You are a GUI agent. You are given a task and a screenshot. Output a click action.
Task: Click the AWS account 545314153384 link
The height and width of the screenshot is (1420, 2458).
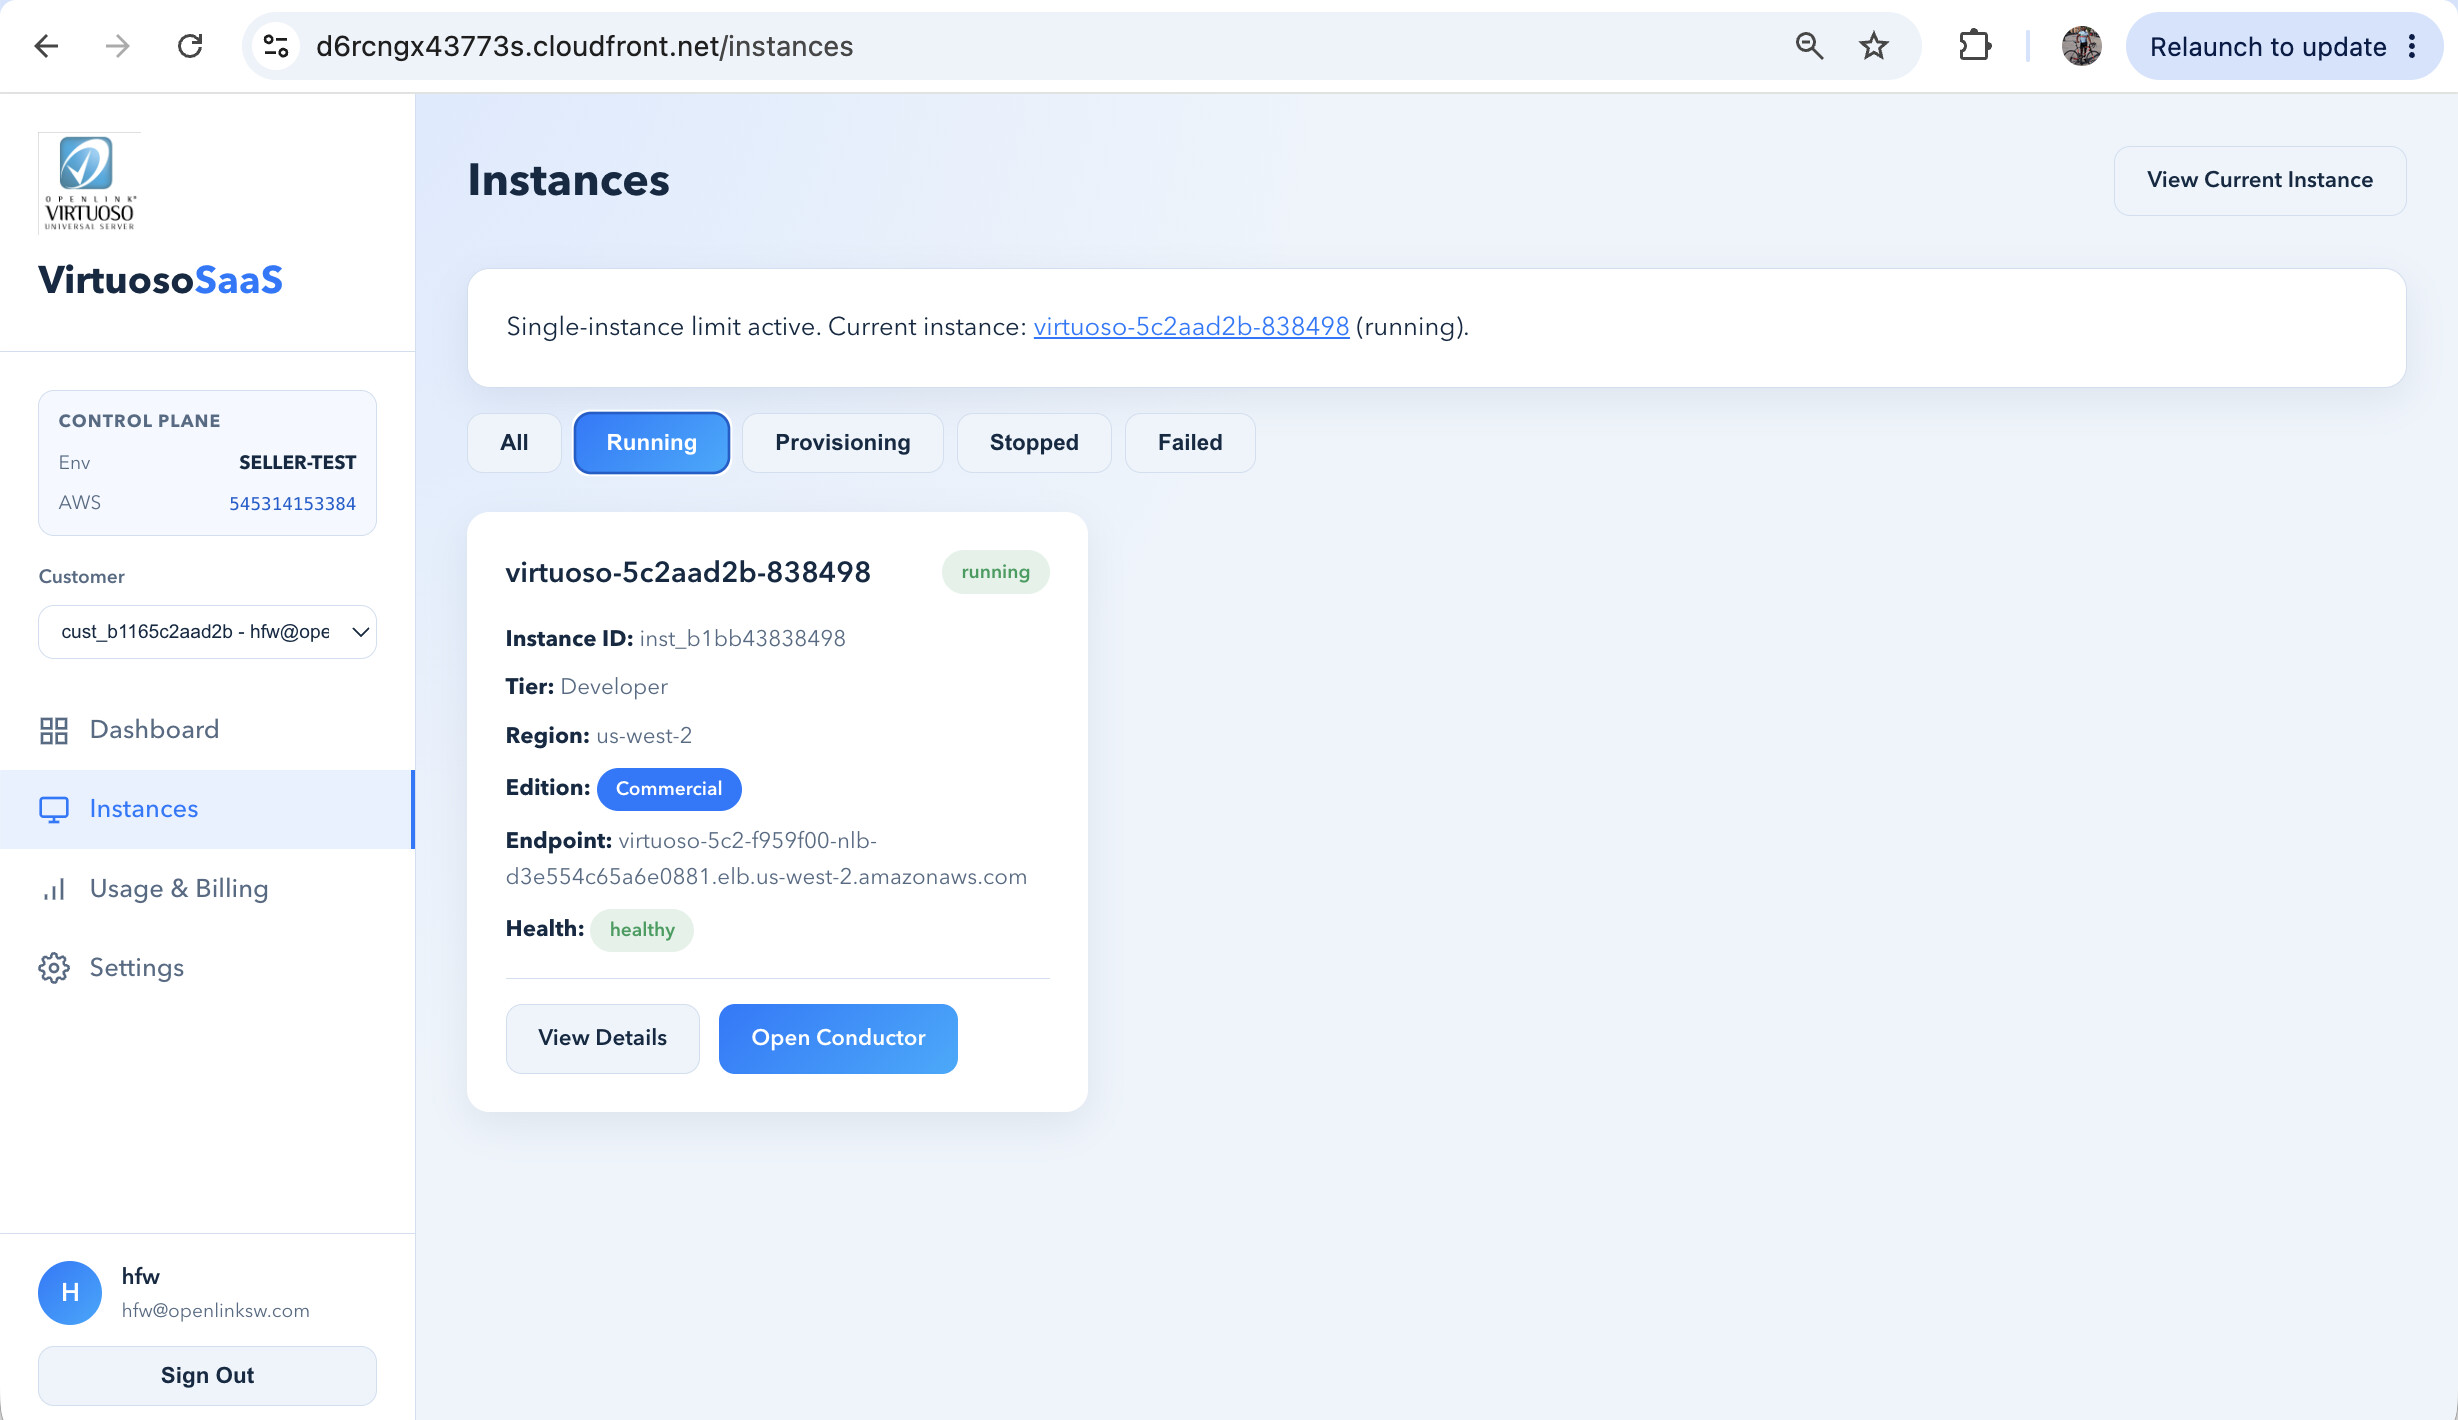tap(292, 503)
